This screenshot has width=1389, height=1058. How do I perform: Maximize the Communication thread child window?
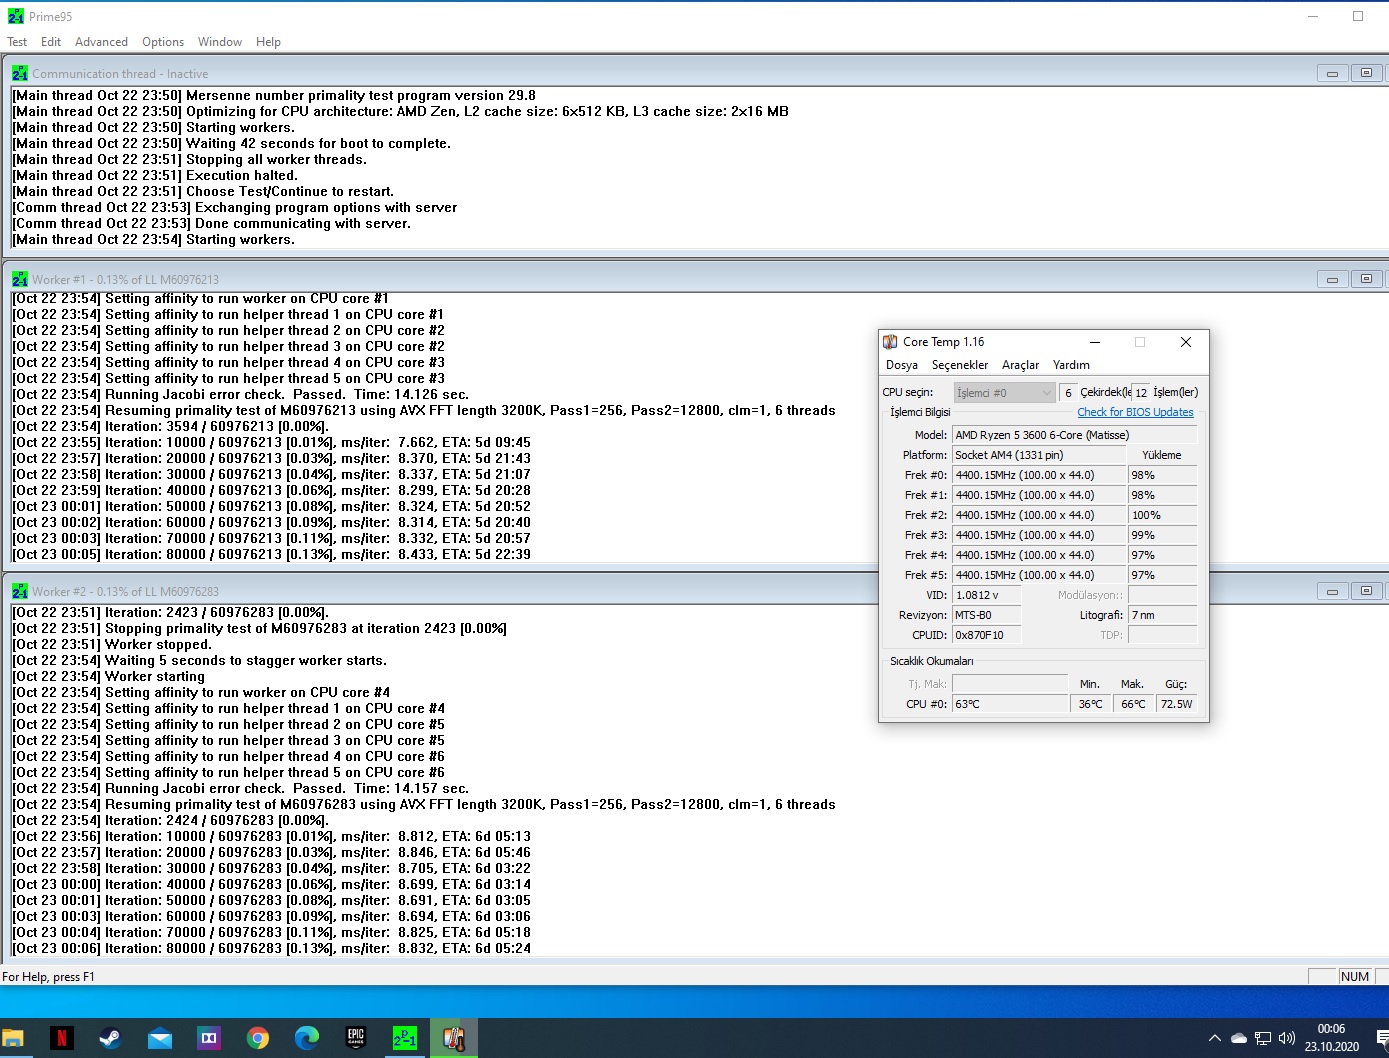point(1366,73)
